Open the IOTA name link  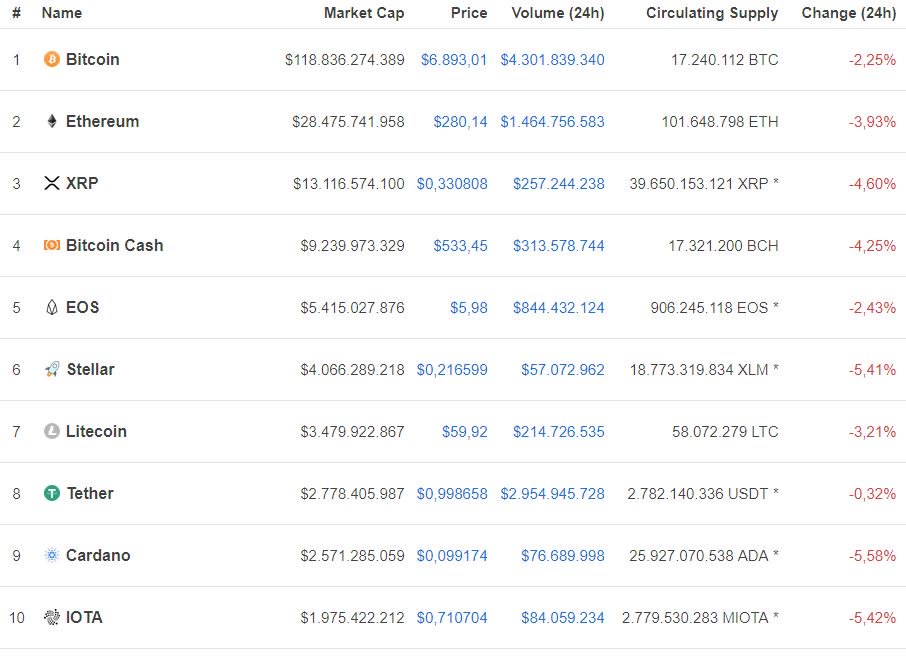84,617
